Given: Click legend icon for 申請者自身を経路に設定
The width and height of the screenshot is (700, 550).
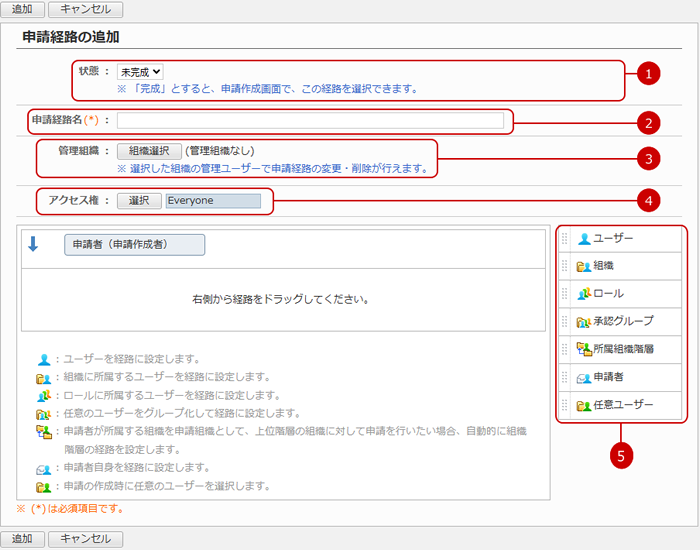Looking at the screenshot, I should click(43, 469).
